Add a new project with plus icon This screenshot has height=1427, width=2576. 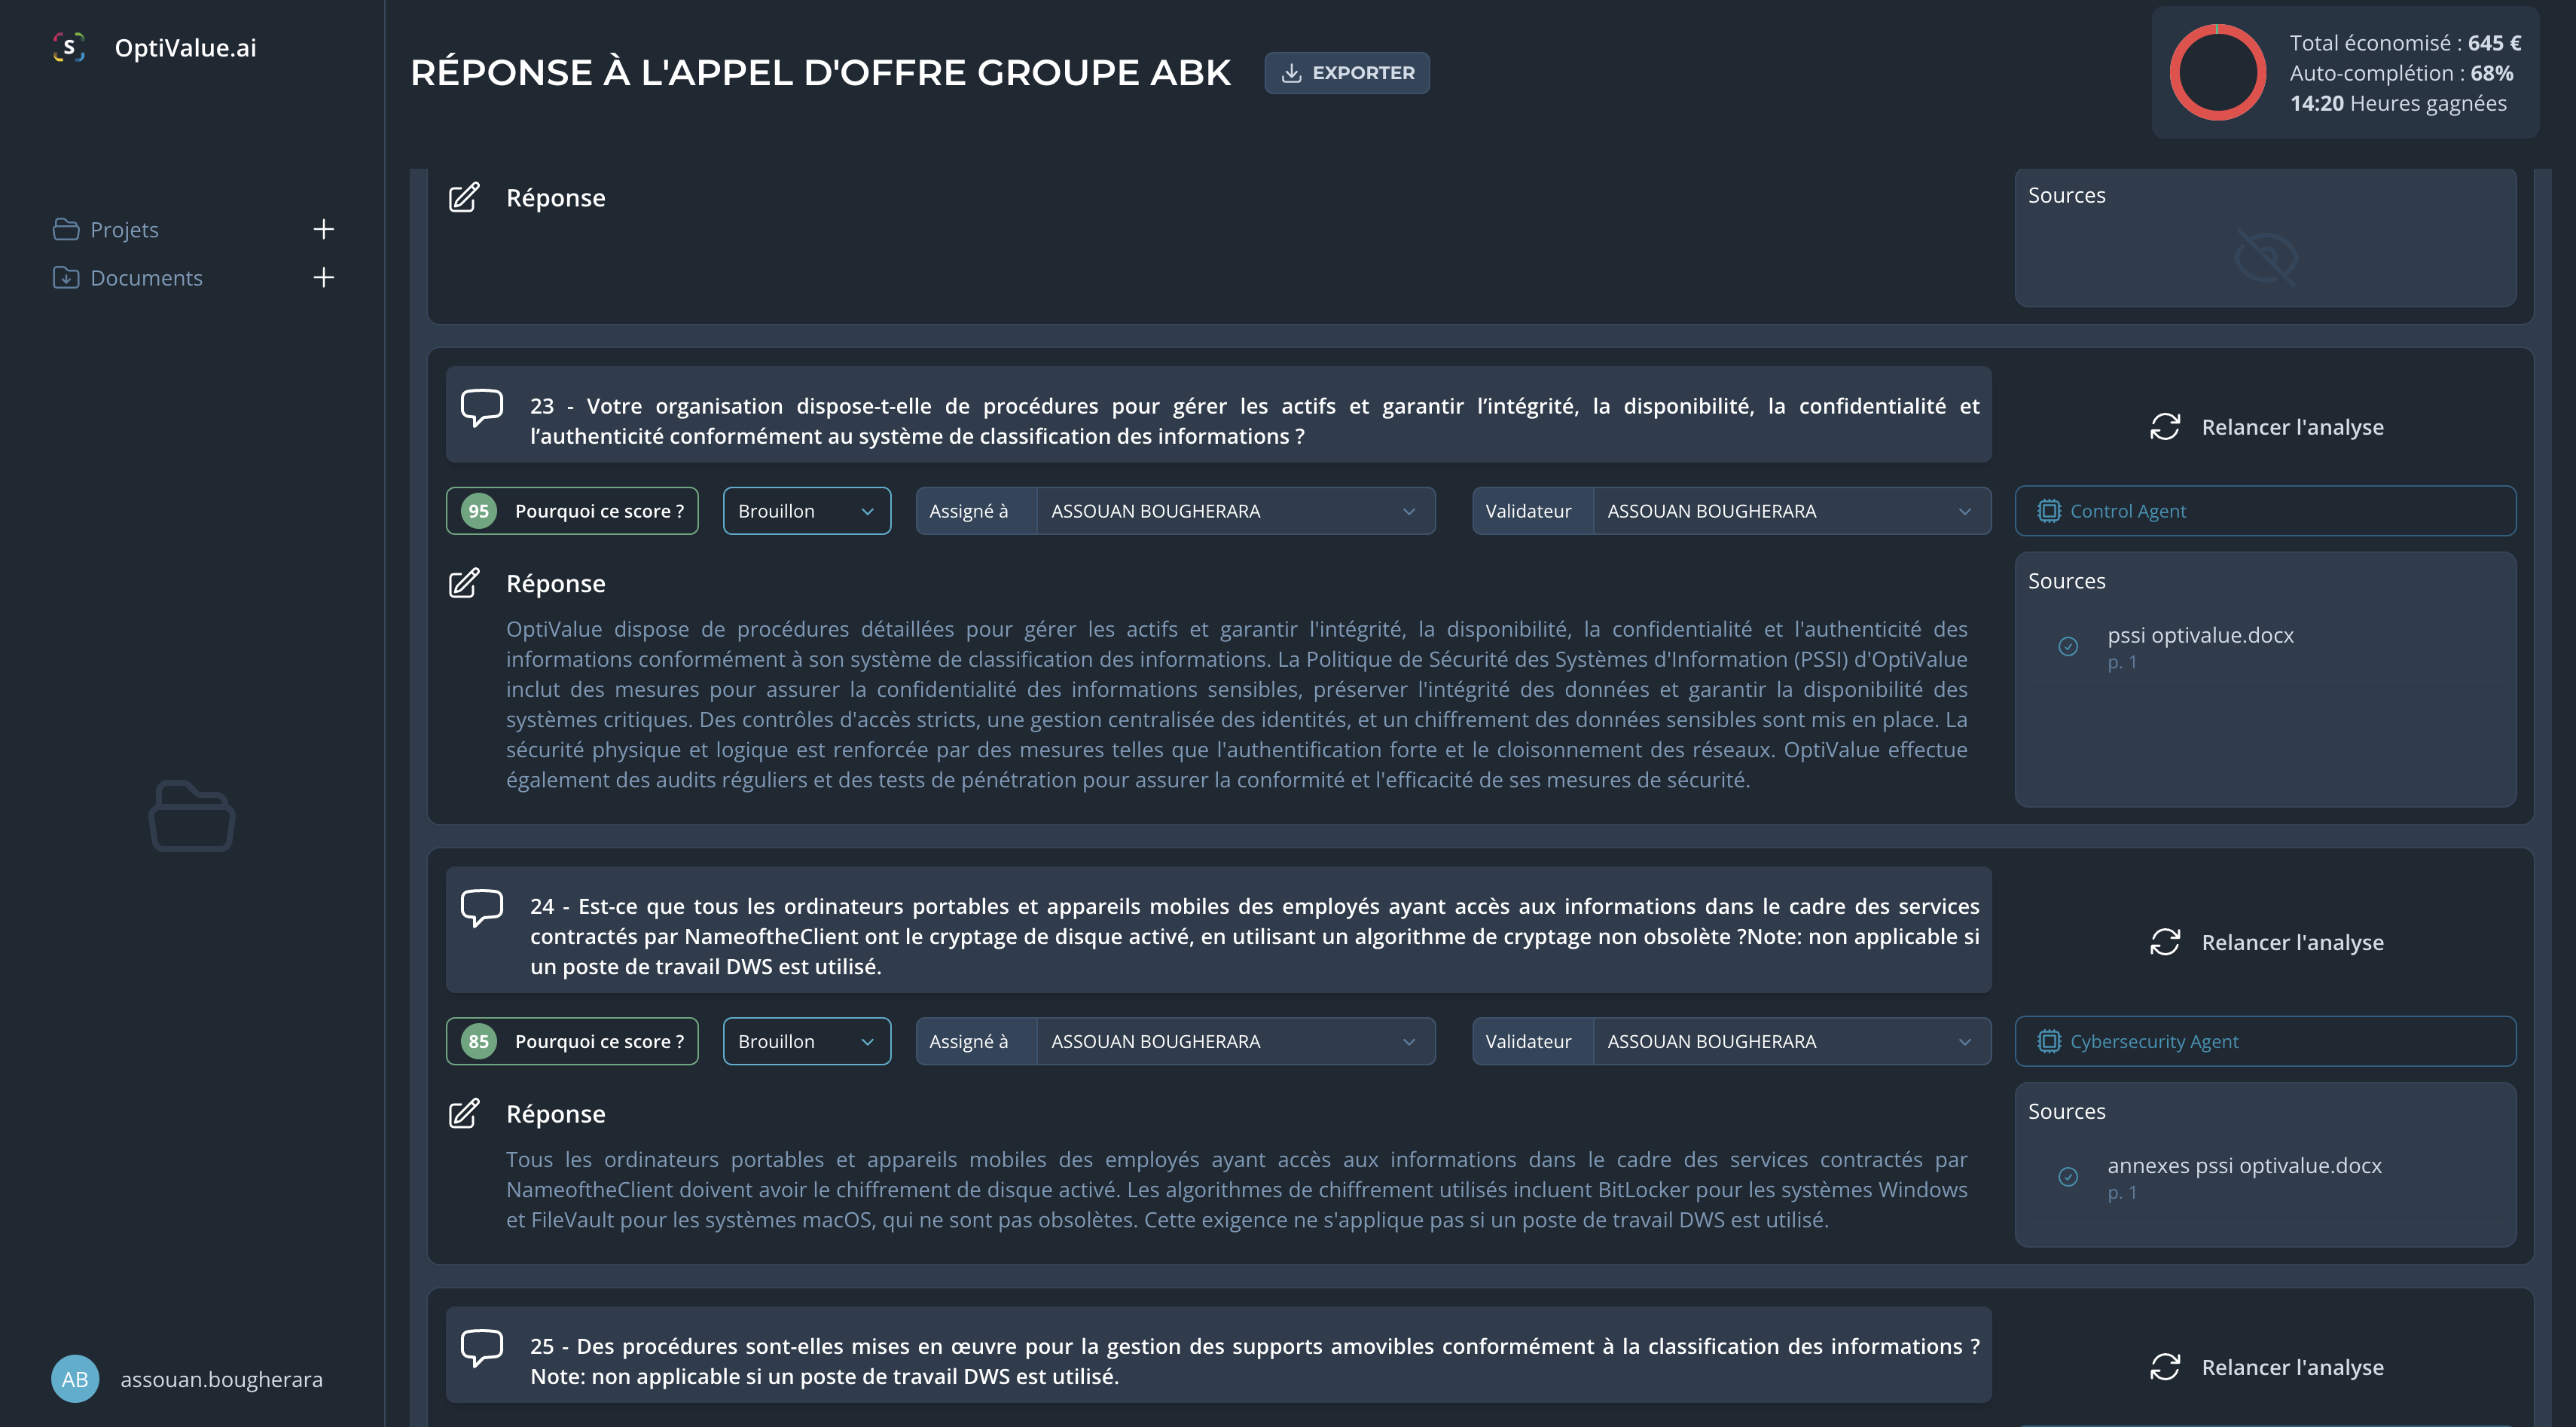pyautogui.click(x=323, y=229)
